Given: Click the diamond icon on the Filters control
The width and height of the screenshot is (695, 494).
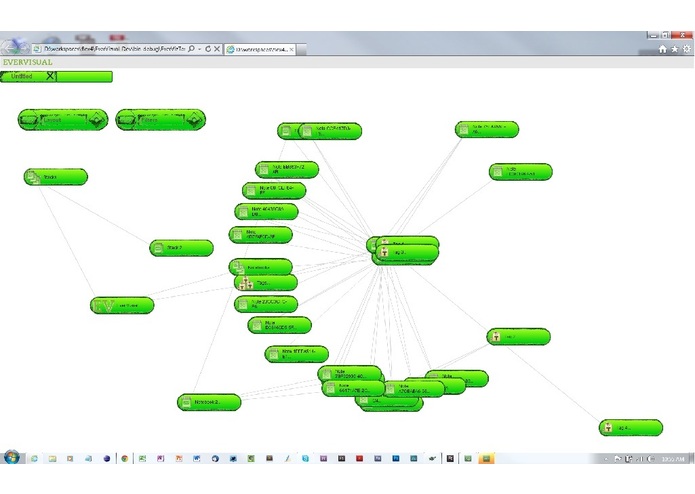Looking at the screenshot, I should [x=195, y=120].
